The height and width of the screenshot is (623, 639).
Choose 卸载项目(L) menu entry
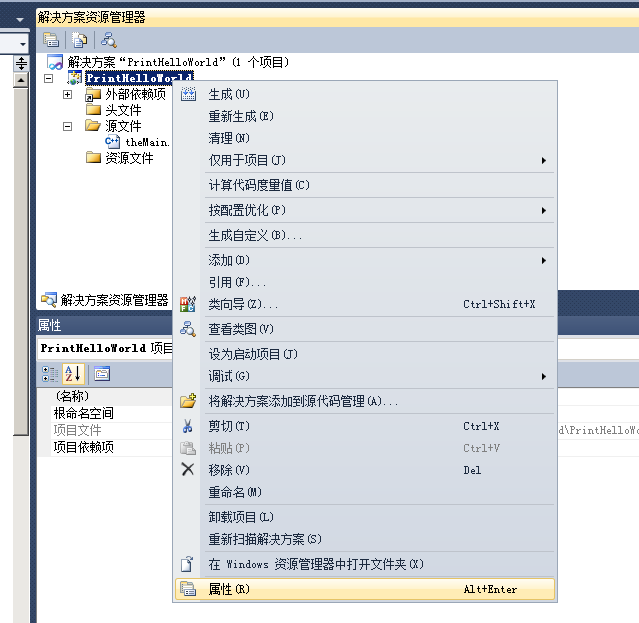pos(365,517)
